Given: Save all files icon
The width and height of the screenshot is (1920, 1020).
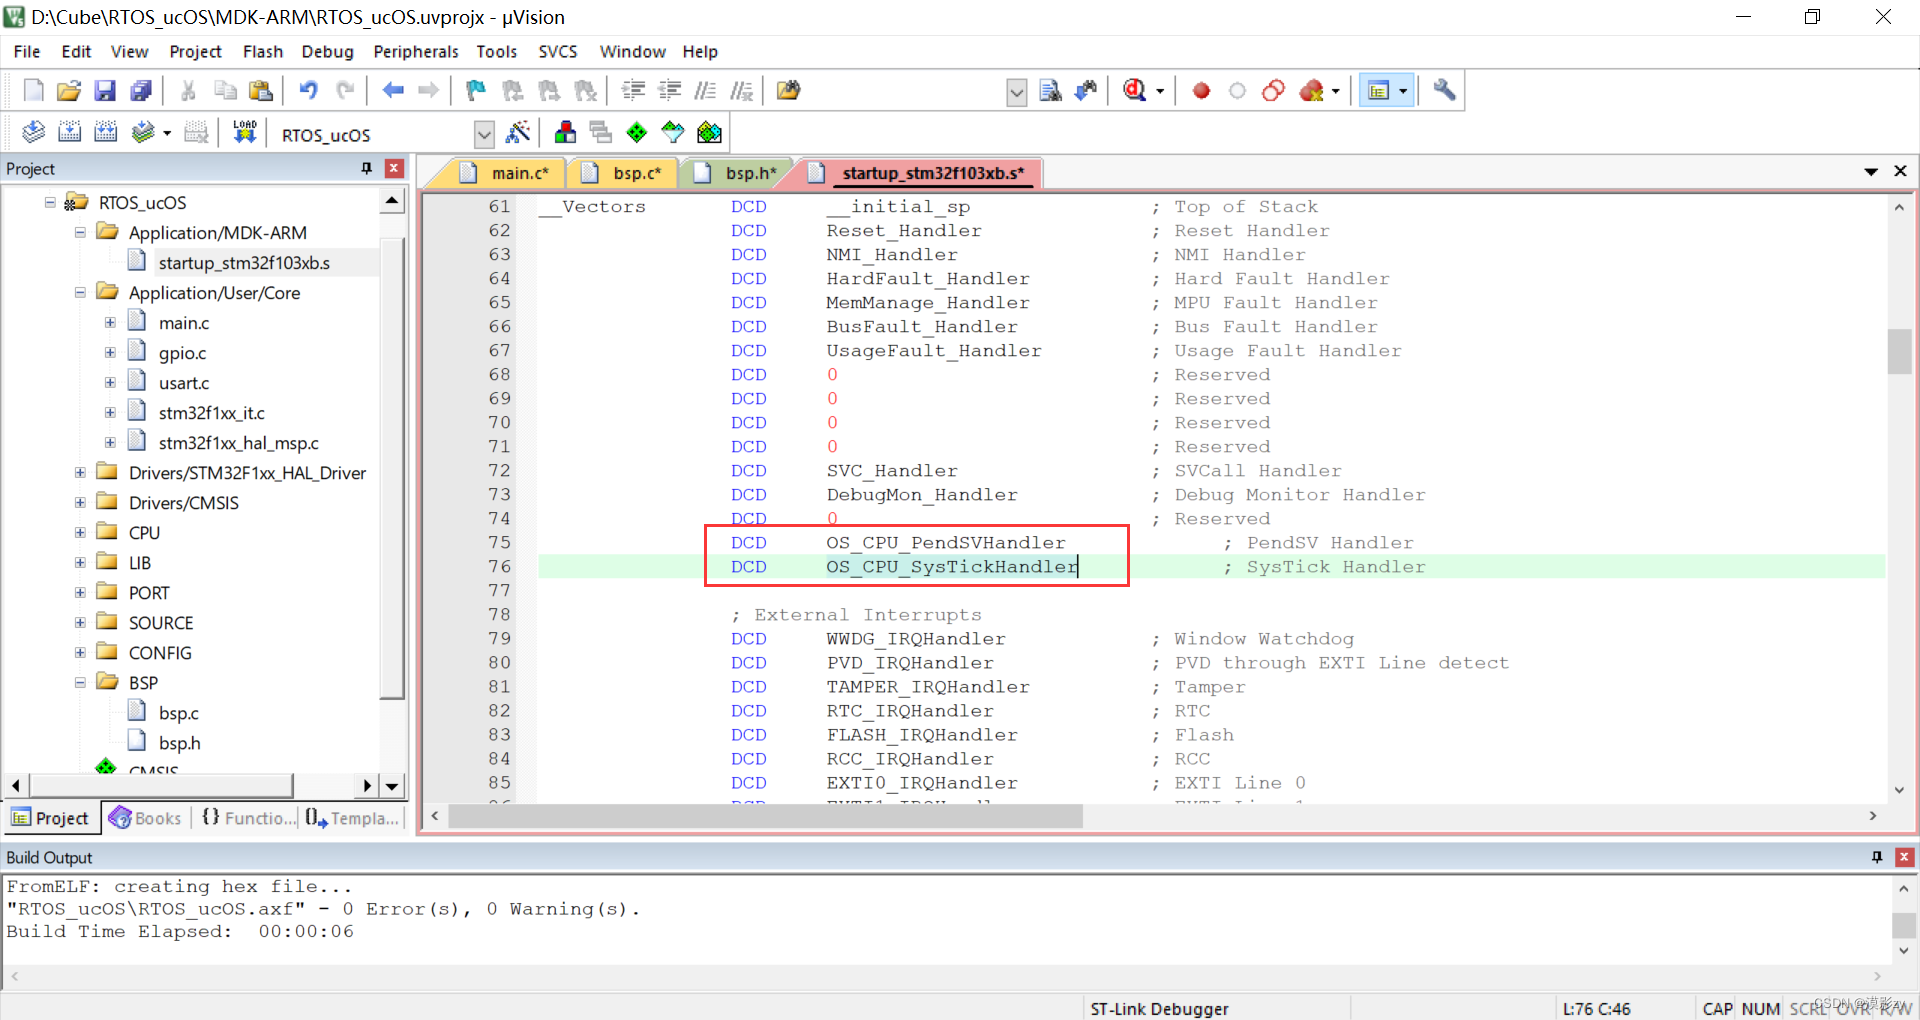Looking at the screenshot, I should point(141,91).
